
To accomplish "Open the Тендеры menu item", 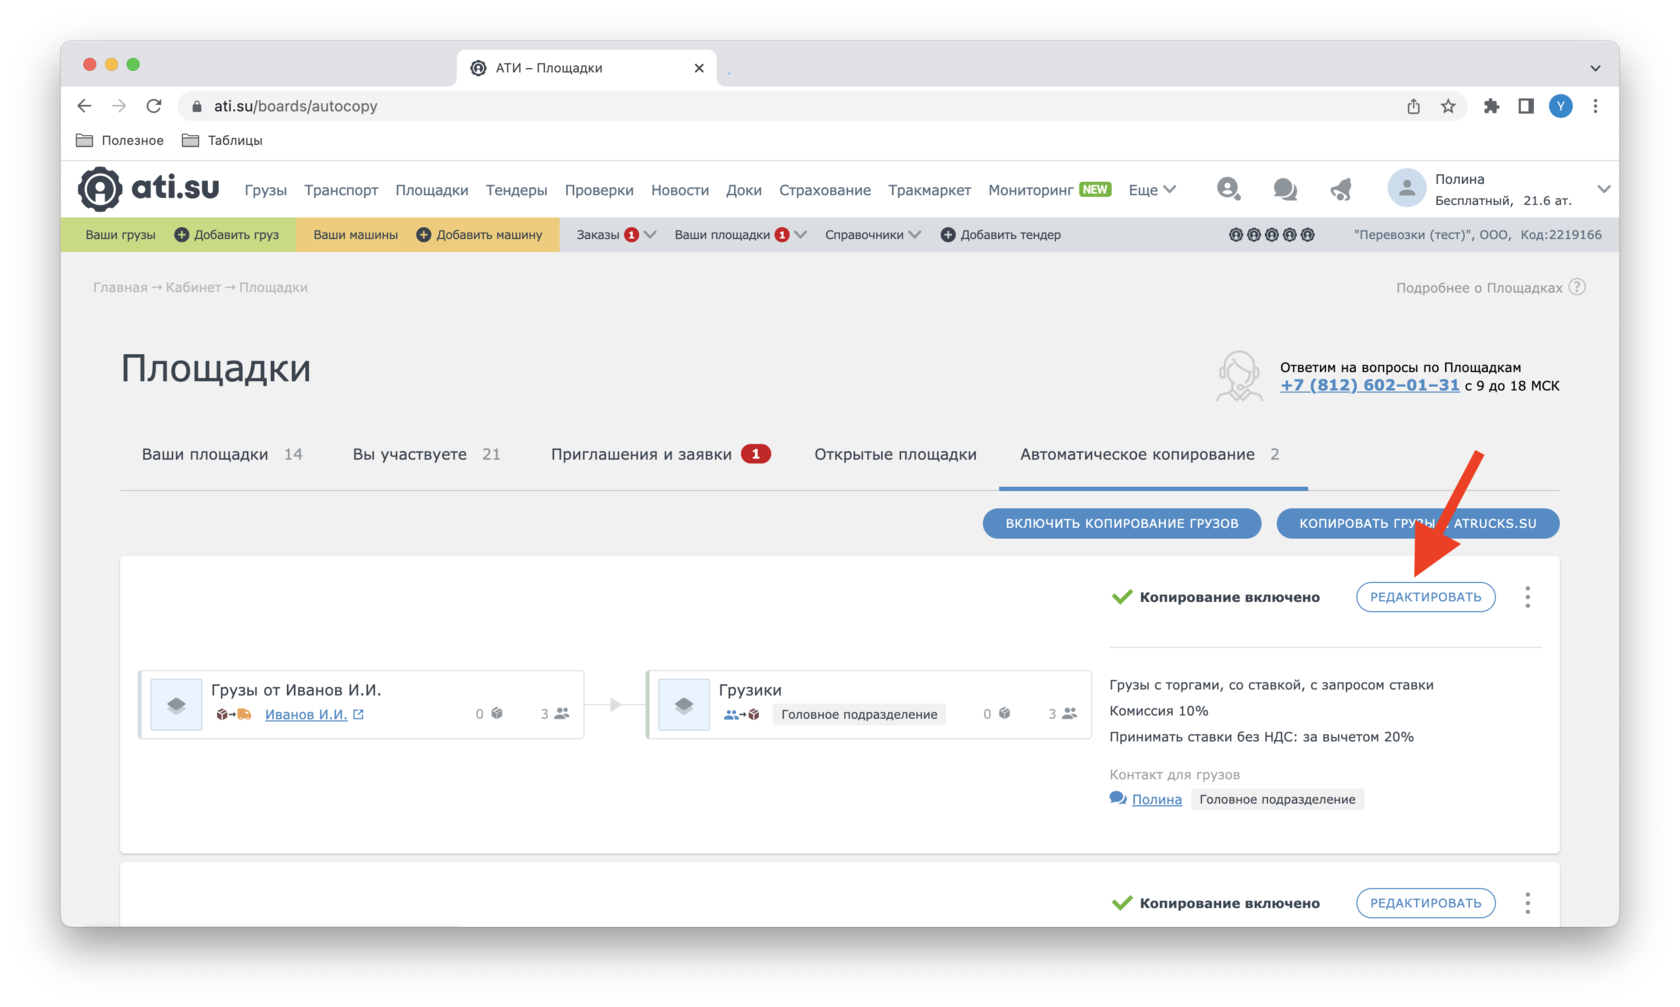I will tap(516, 190).
